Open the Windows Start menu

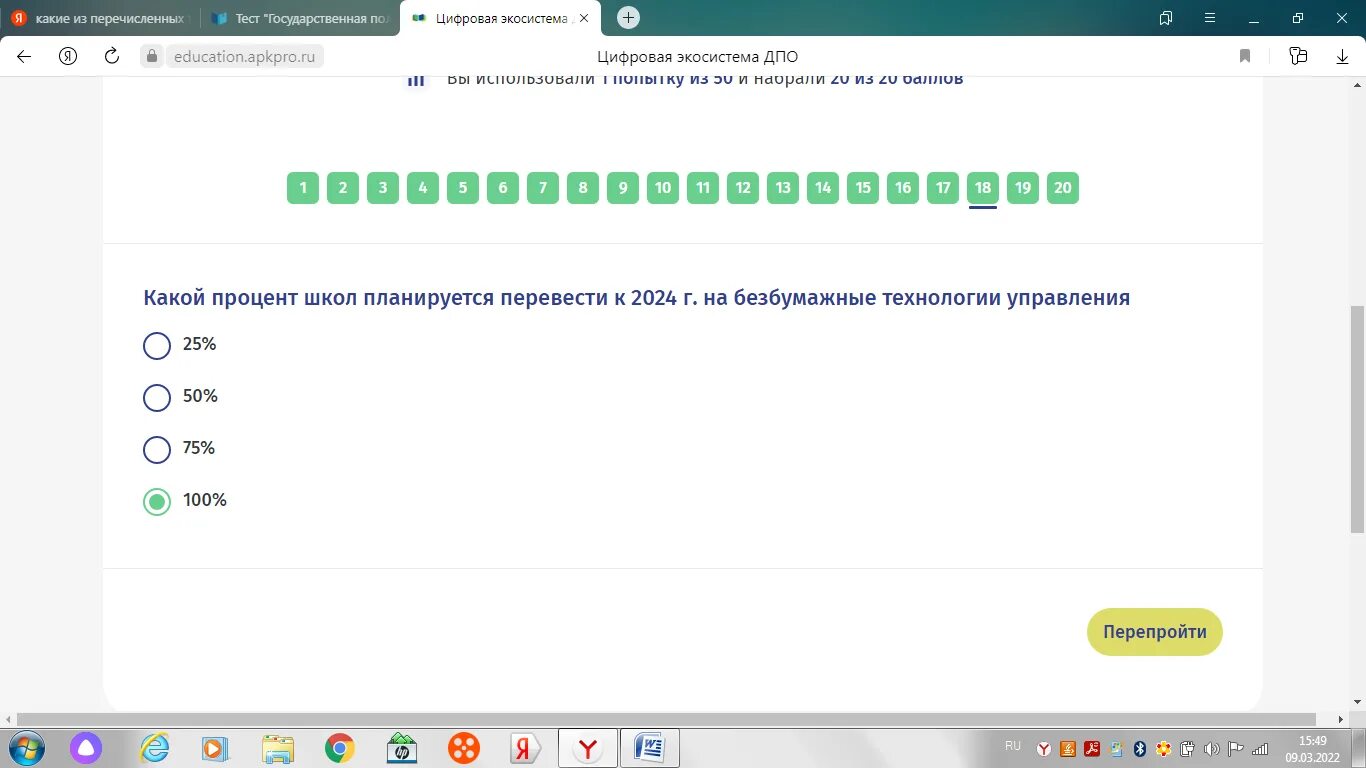[x=27, y=748]
